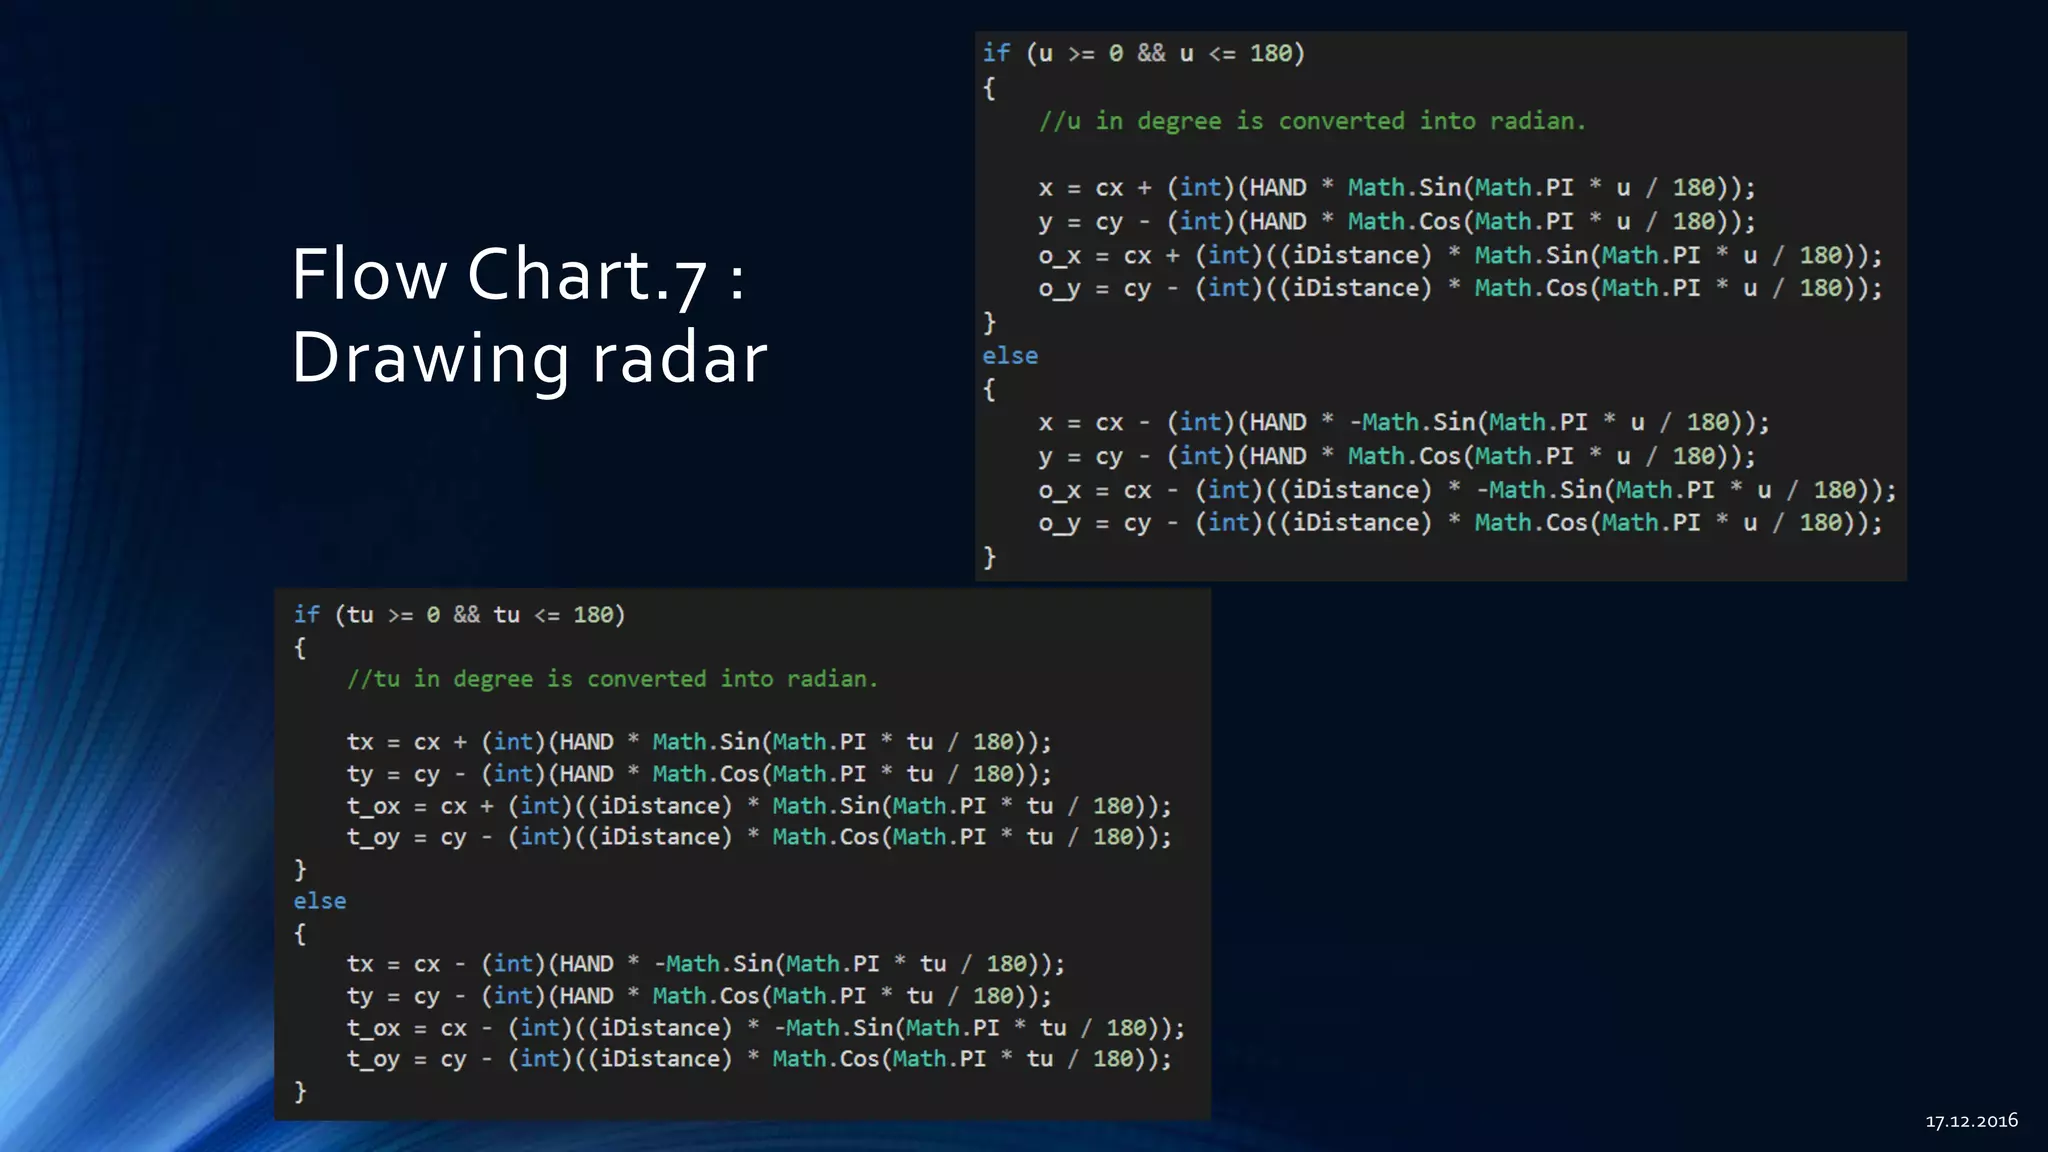Click the line 'tx = cx - (int)(HAND * -Math.Sin'
The height and width of the screenshot is (1152, 2048).
pos(706,964)
